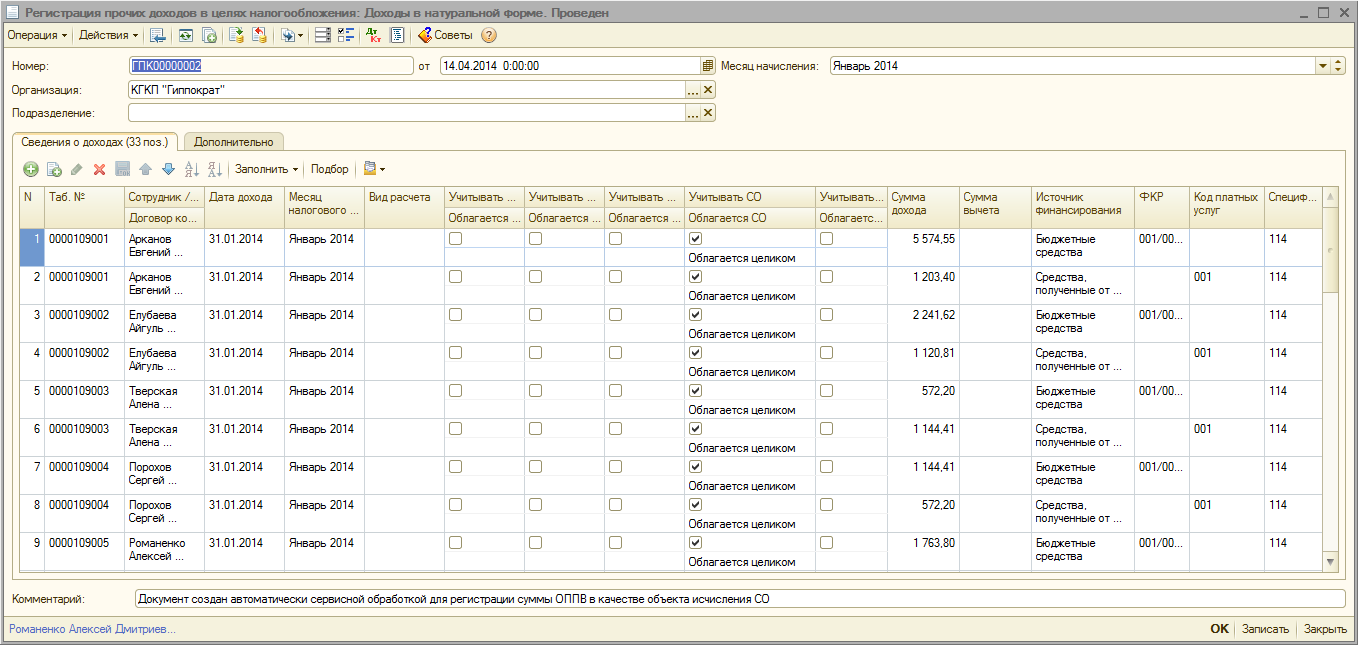
Task: Uncheck Учитывать СО checkbox in row 1
Action: point(696,239)
